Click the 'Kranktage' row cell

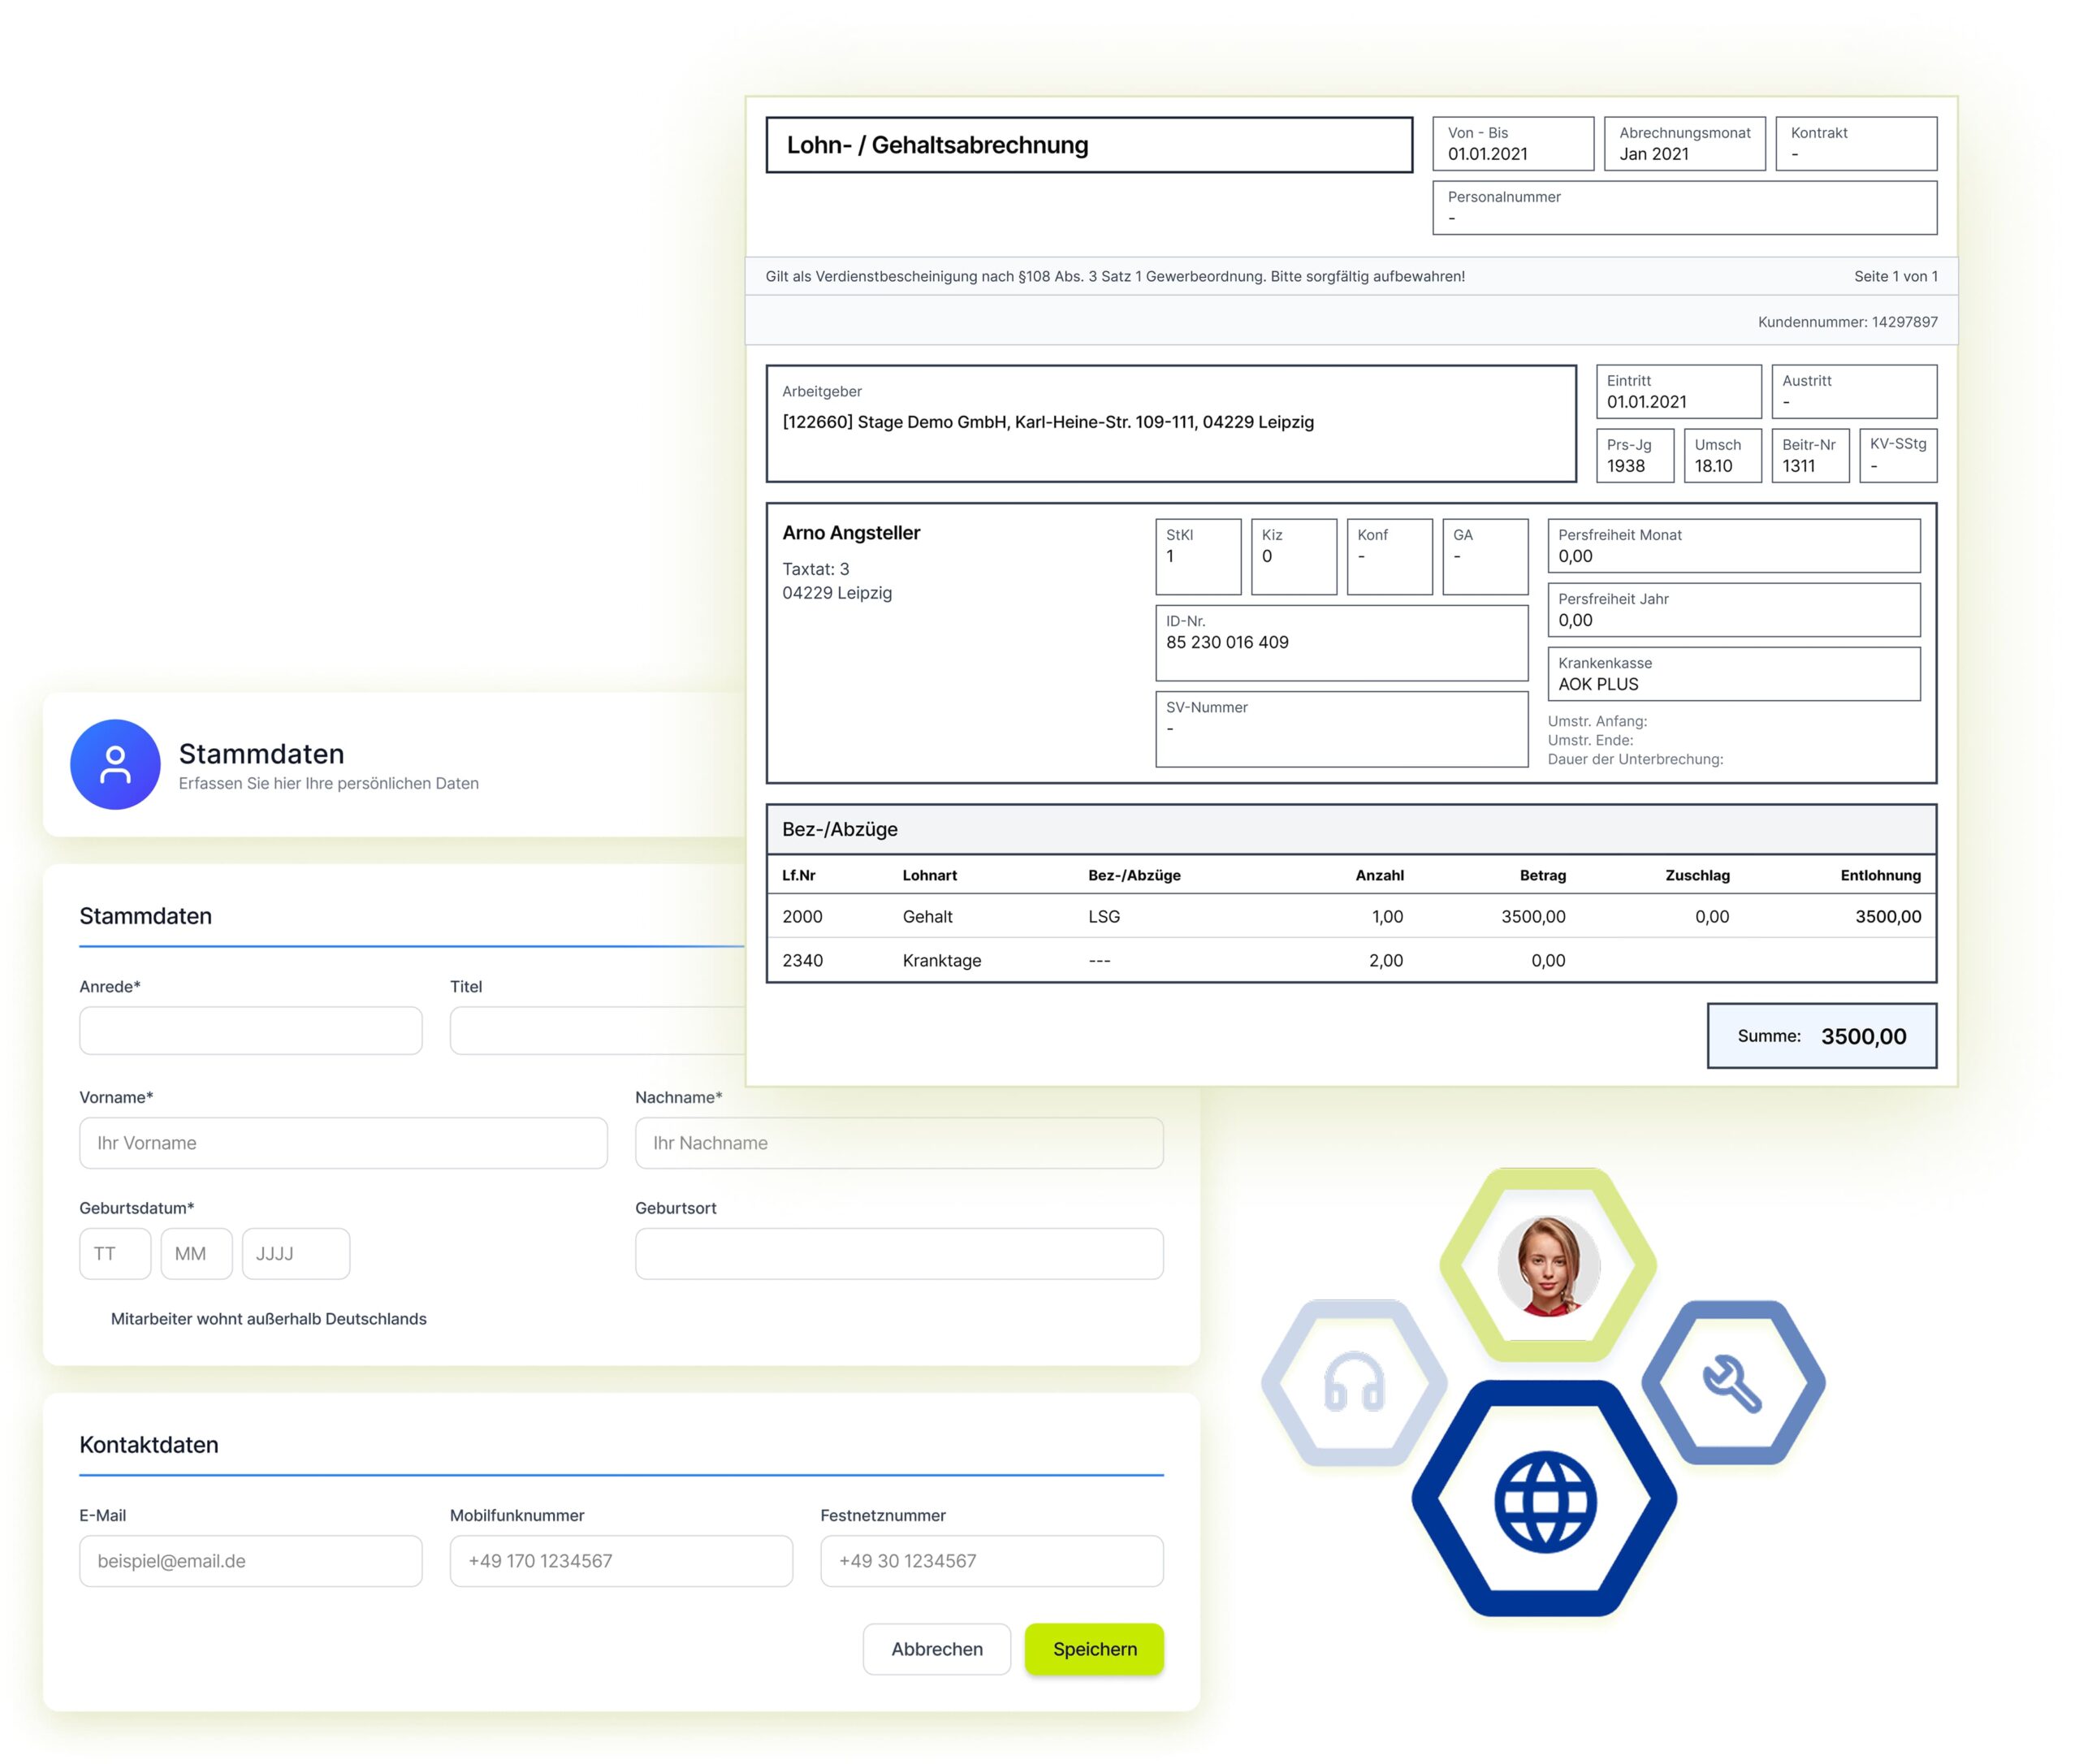click(941, 961)
